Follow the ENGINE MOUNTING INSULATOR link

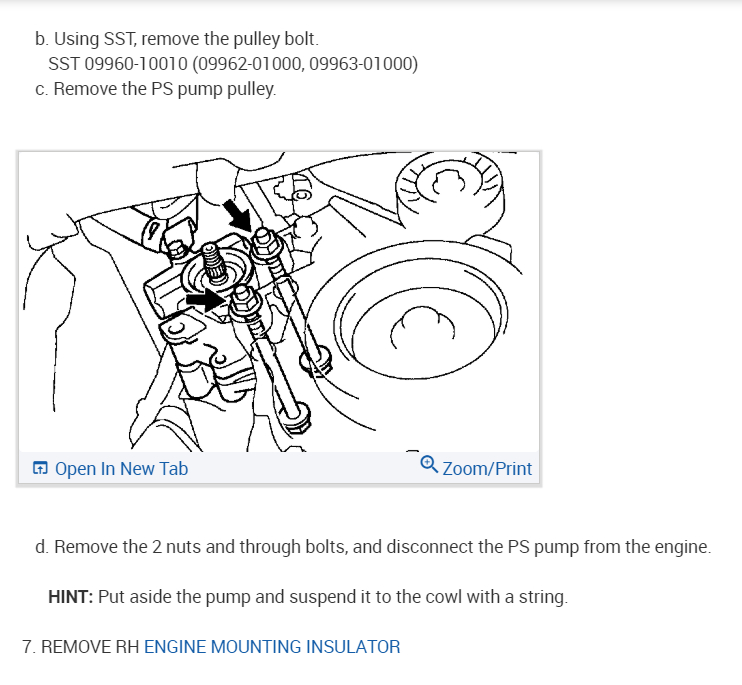272,647
